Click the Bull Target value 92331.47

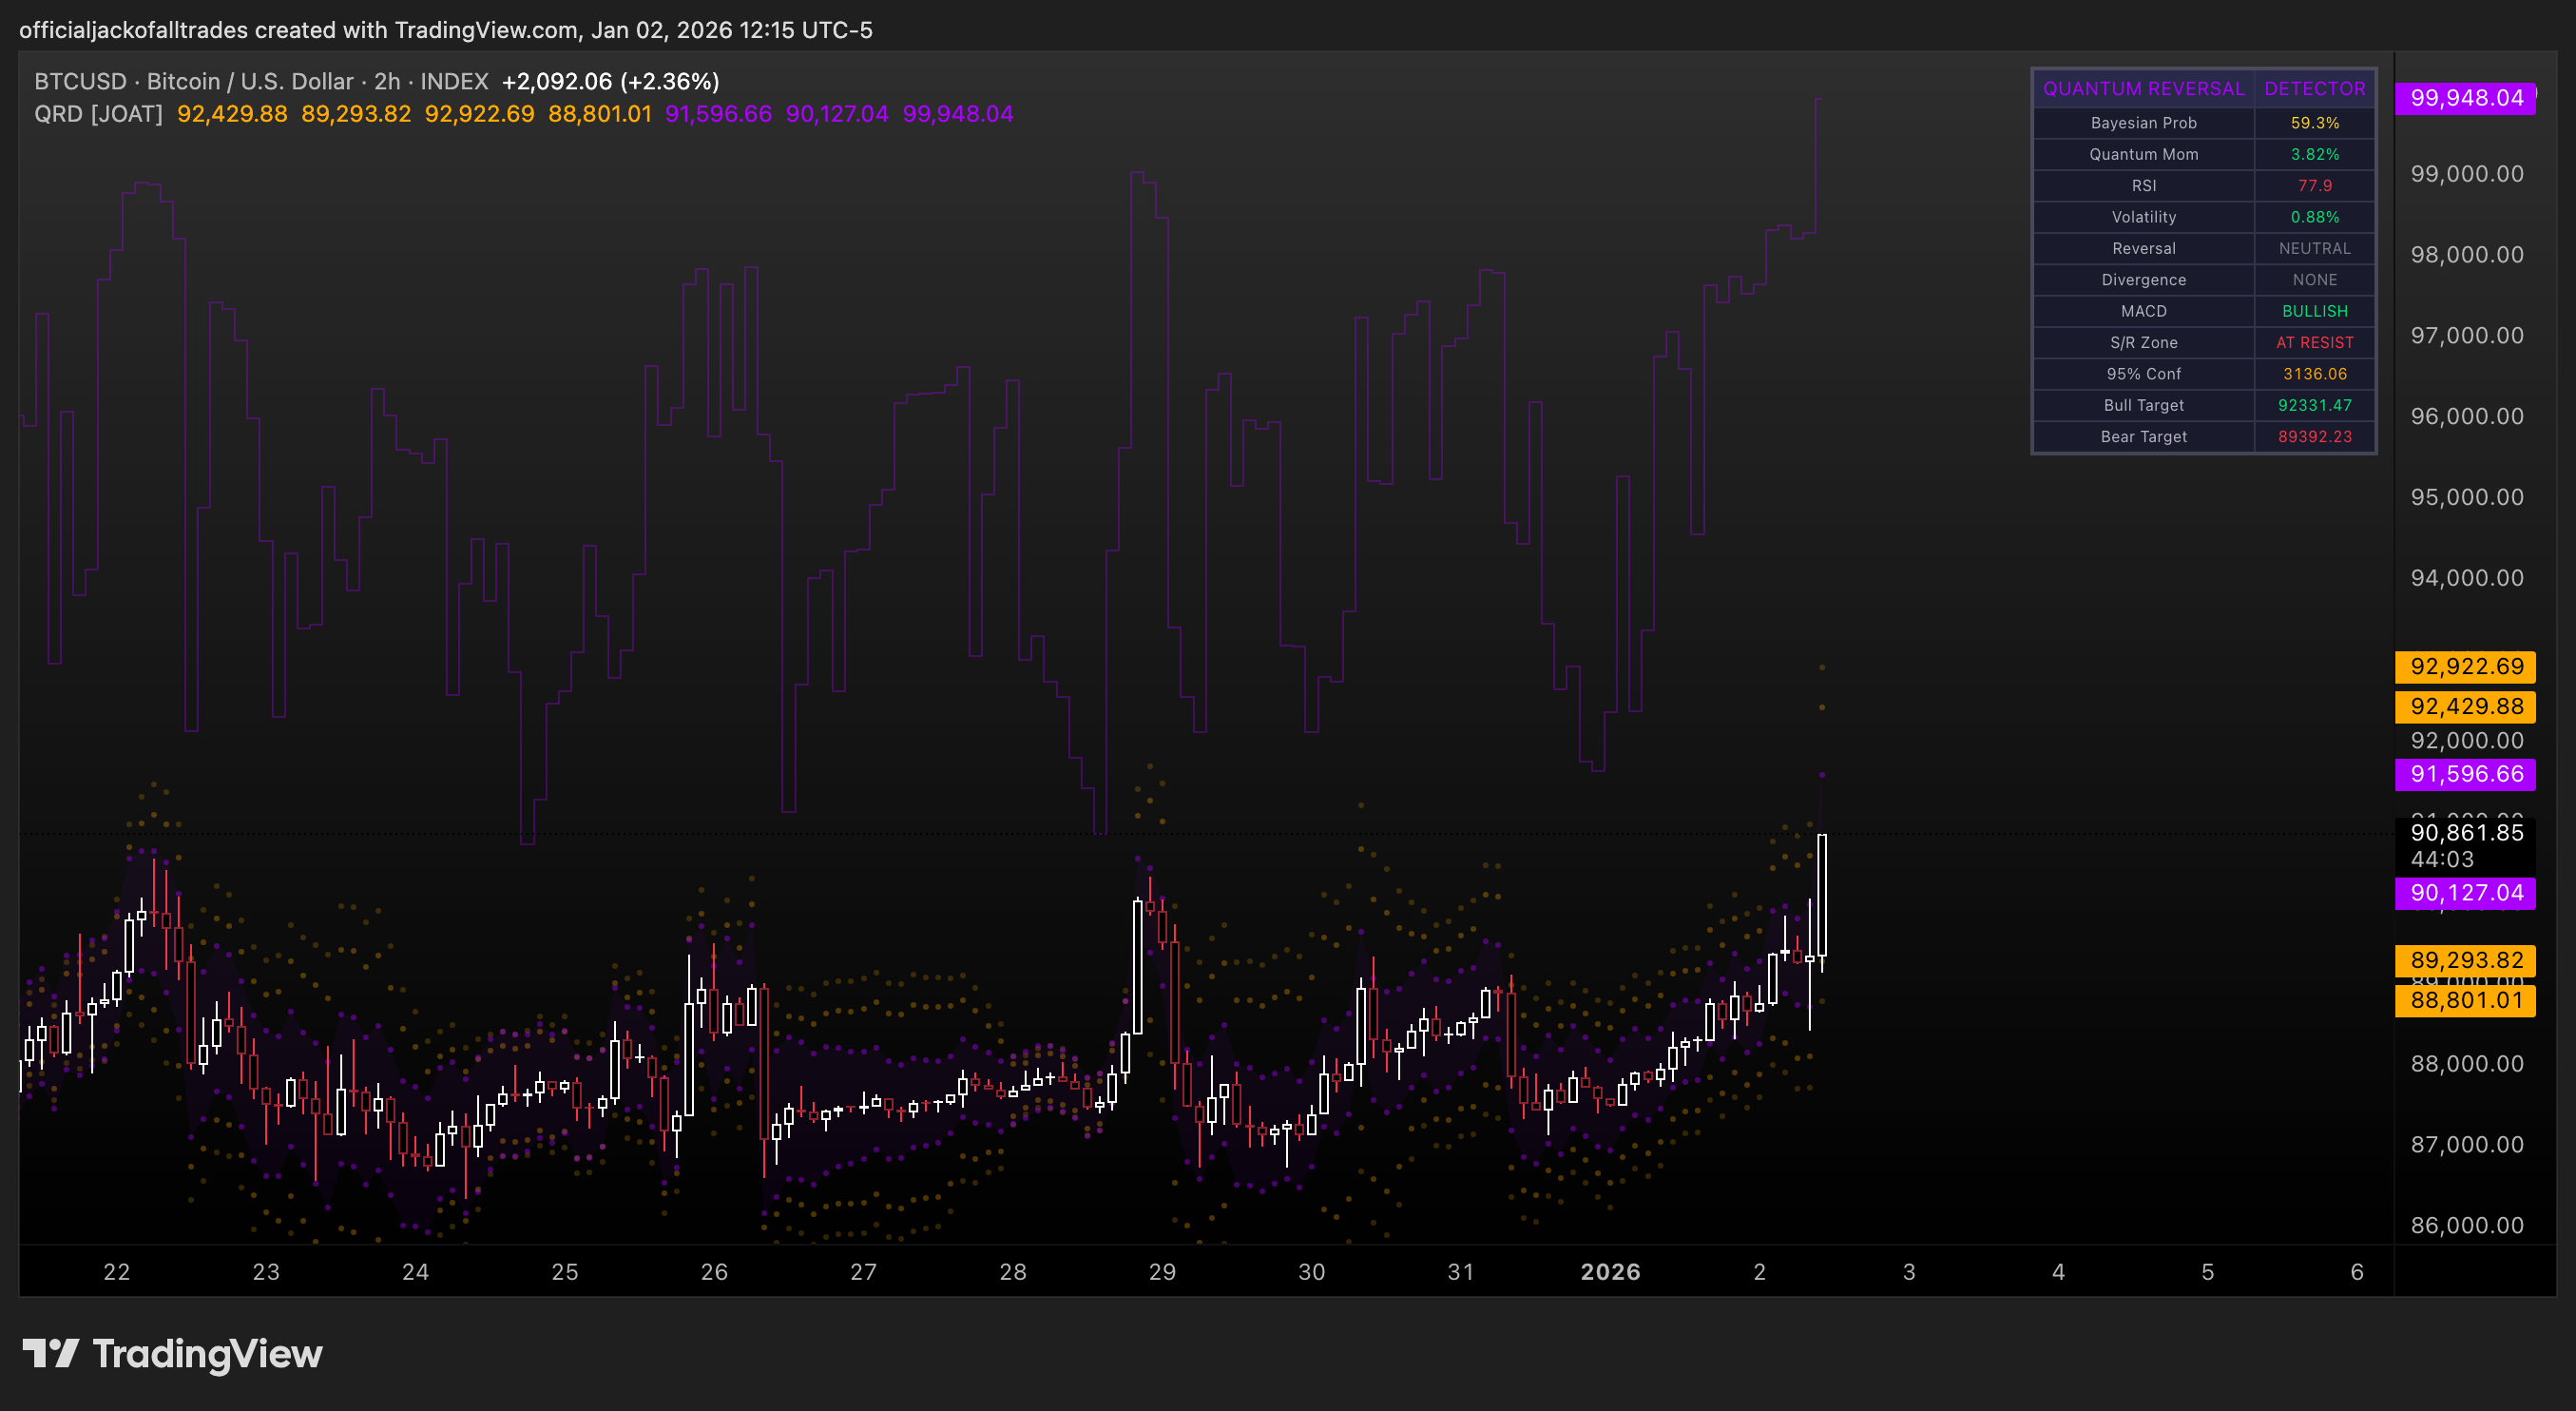pyautogui.click(x=2314, y=405)
